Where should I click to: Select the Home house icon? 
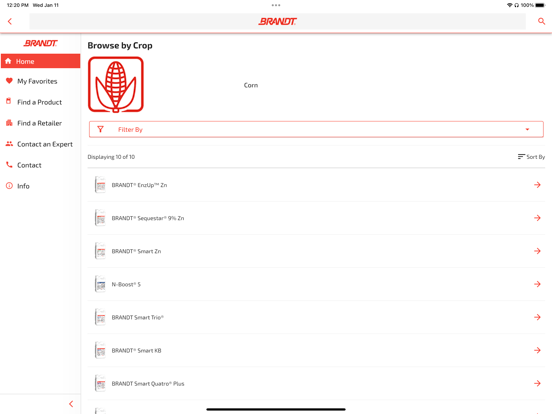click(x=8, y=61)
